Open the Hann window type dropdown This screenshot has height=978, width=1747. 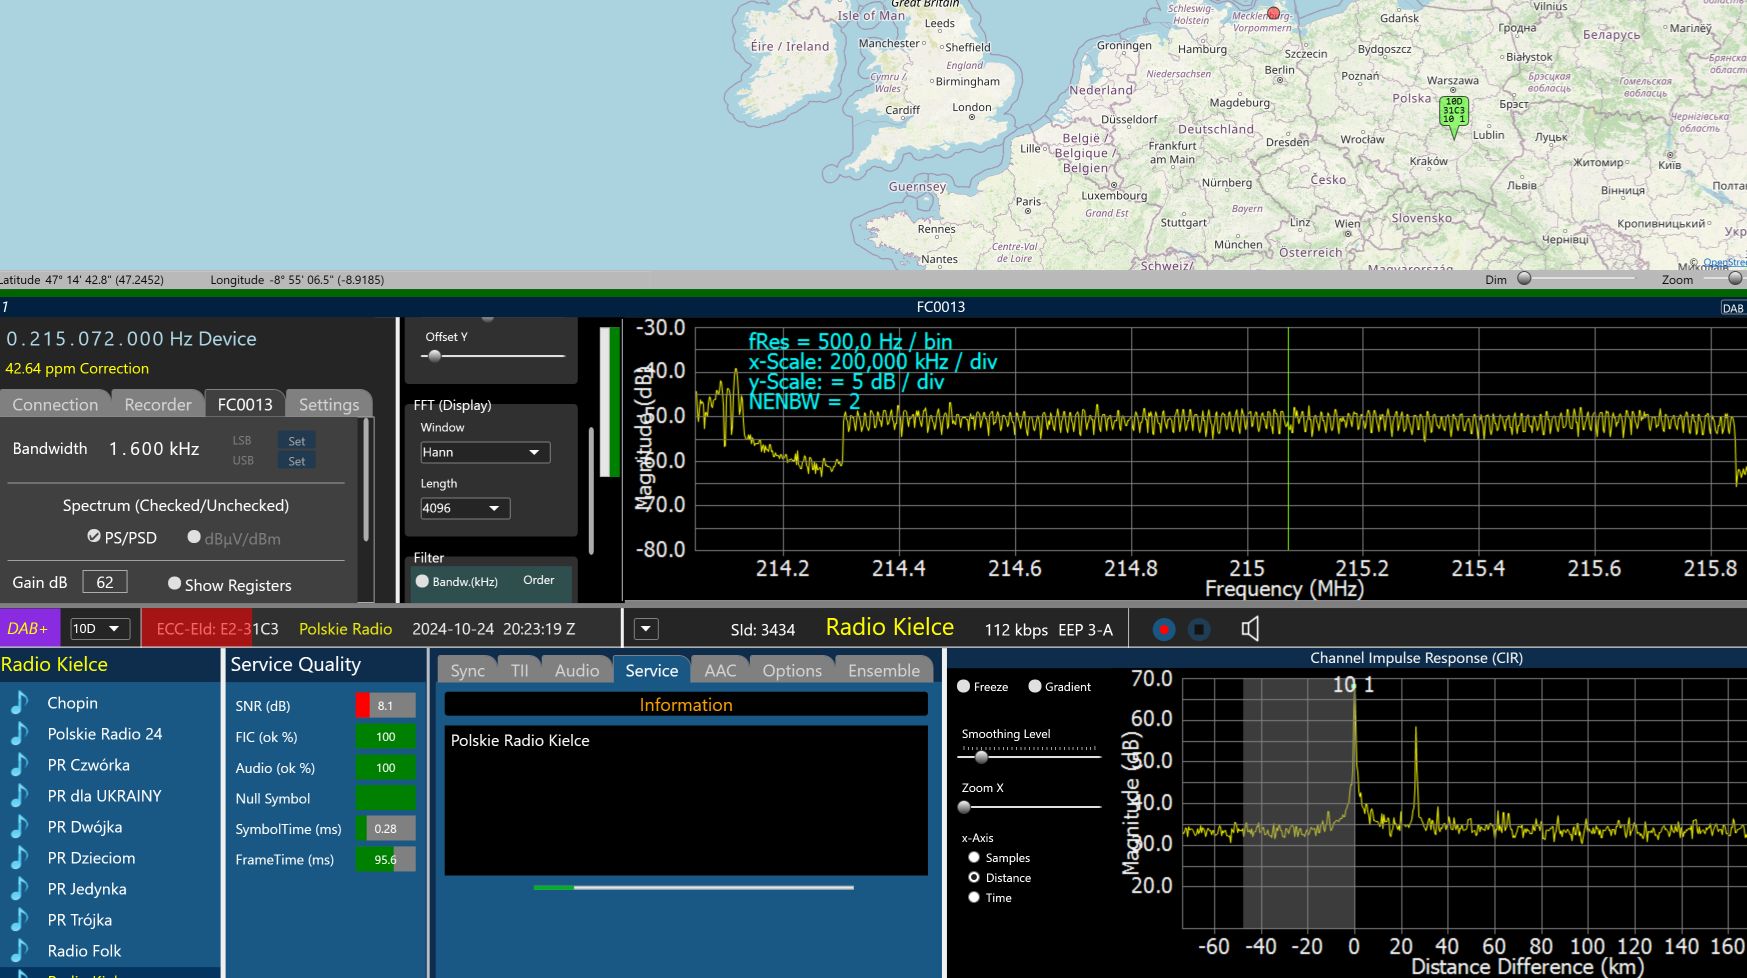point(485,452)
